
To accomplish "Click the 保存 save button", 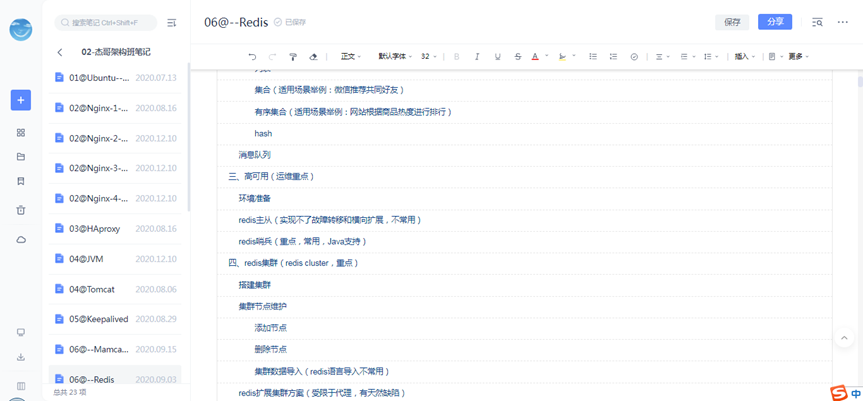I will click(x=732, y=22).
